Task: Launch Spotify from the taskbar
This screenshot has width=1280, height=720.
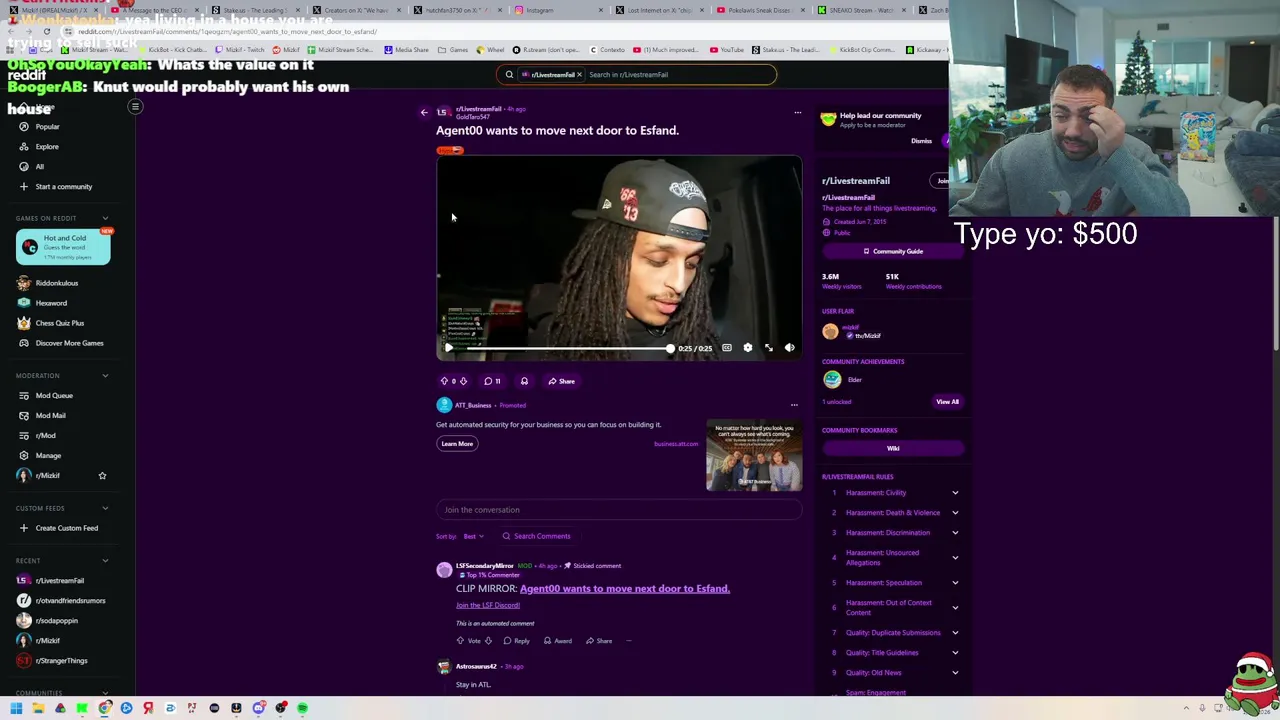Action: pos(302,708)
